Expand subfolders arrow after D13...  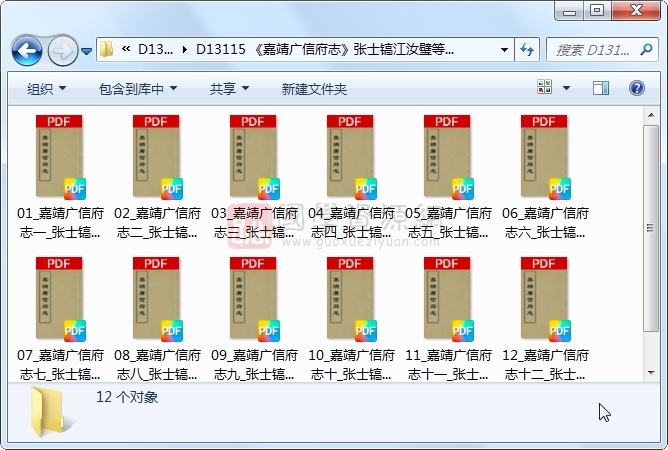pyautogui.click(x=184, y=50)
